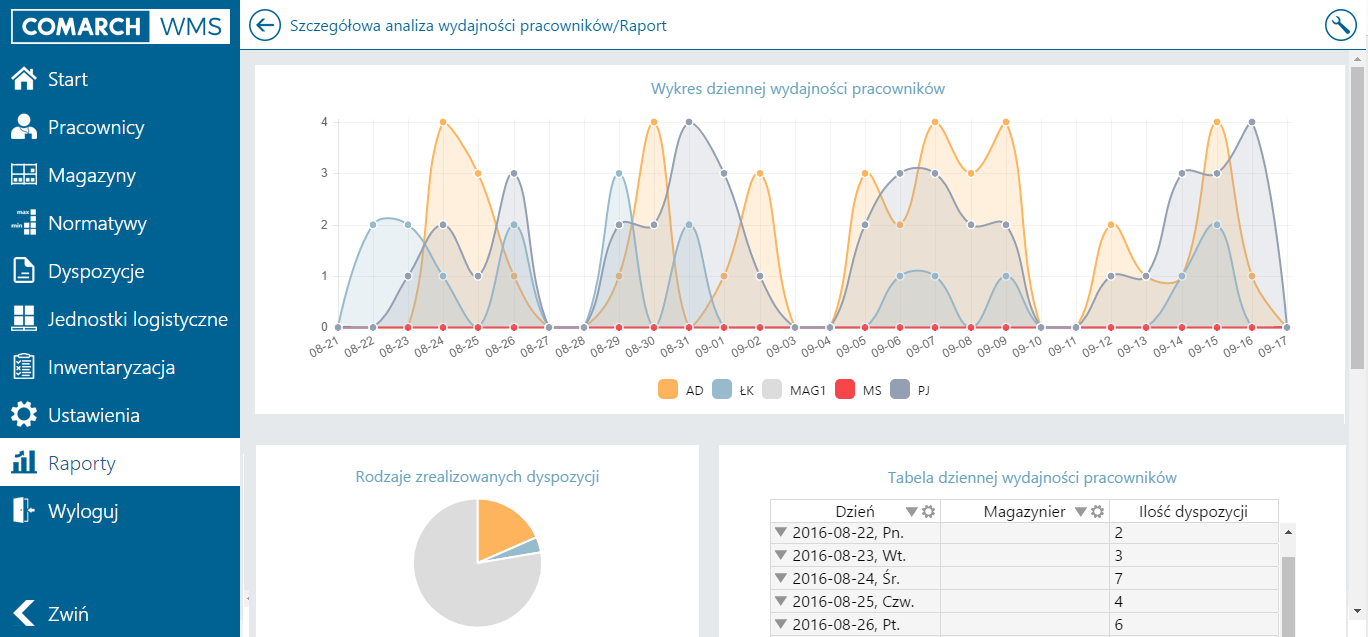Click the back arrow icon in header

point(265,25)
